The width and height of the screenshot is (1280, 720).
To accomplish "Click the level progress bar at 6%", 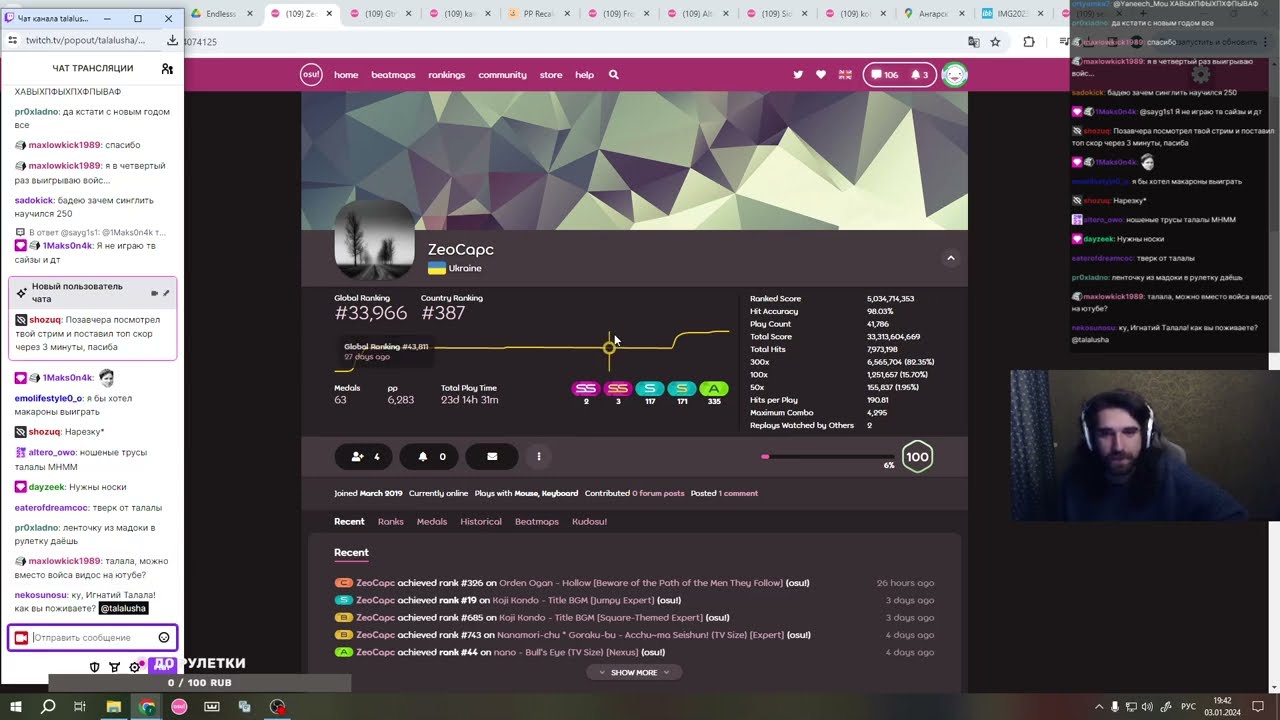I will point(827,457).
